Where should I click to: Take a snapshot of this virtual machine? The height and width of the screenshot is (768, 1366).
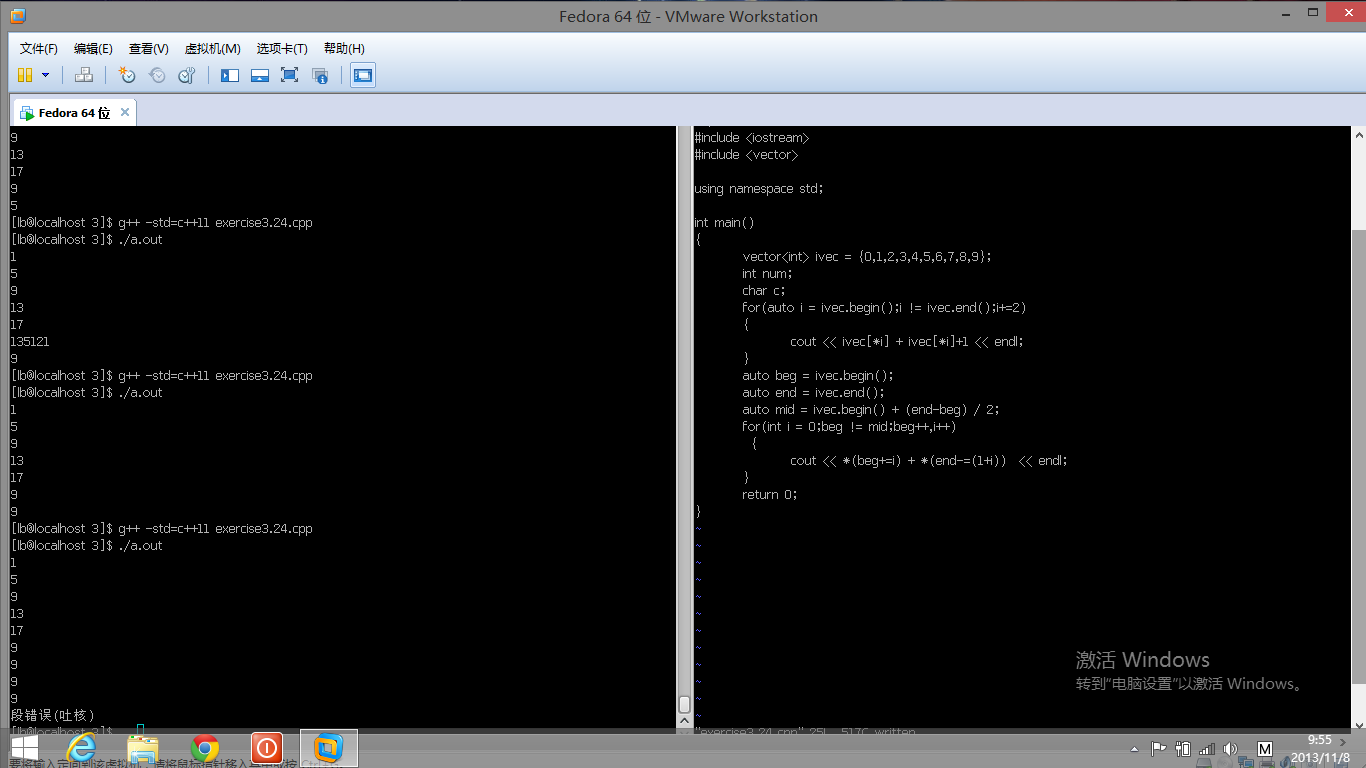coord(127,75)
